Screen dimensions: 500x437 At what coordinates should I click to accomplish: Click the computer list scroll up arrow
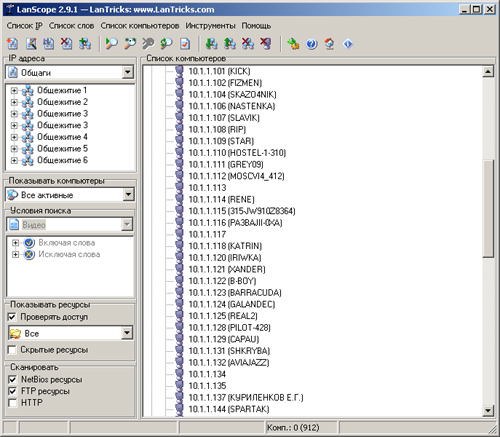tap(488, 71)
